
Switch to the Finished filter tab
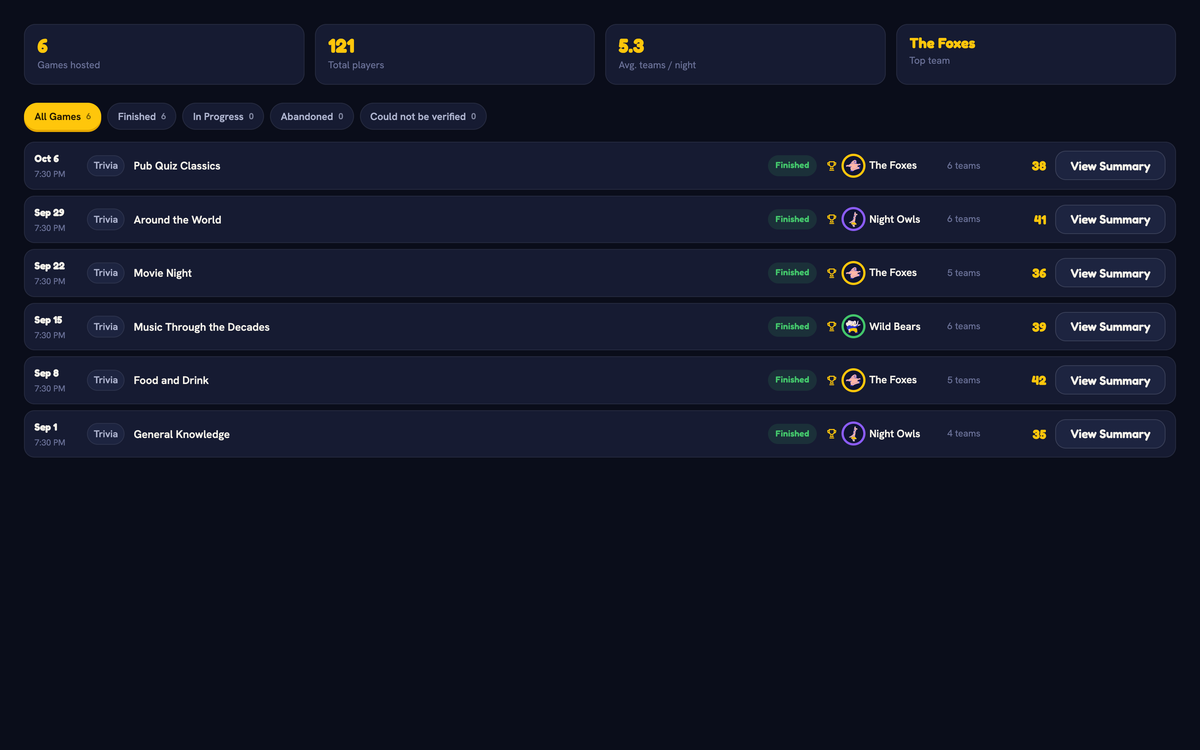pyautogui.click(x=142, y=117)
